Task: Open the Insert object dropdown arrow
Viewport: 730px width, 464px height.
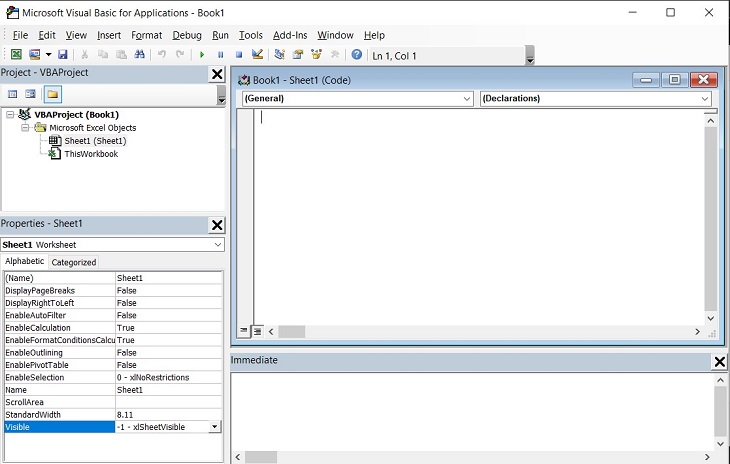Action: (48, 54)
